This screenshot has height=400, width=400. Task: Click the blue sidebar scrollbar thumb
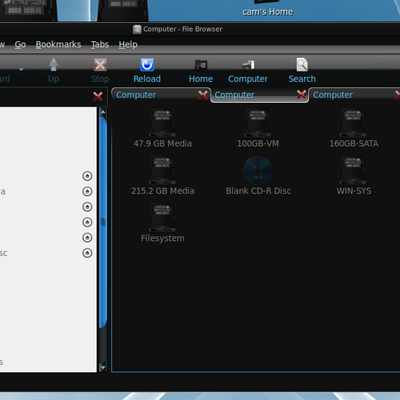(103, 222)
